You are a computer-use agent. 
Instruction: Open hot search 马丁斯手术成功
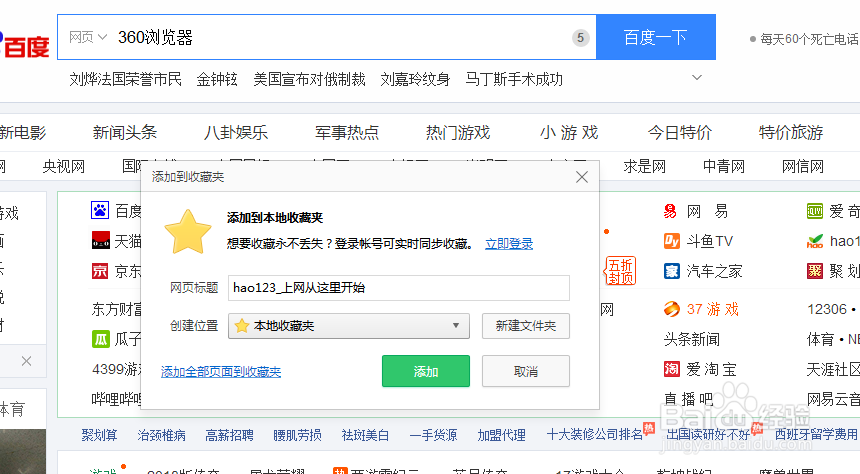pyautogui.click(x=514, y=80)
